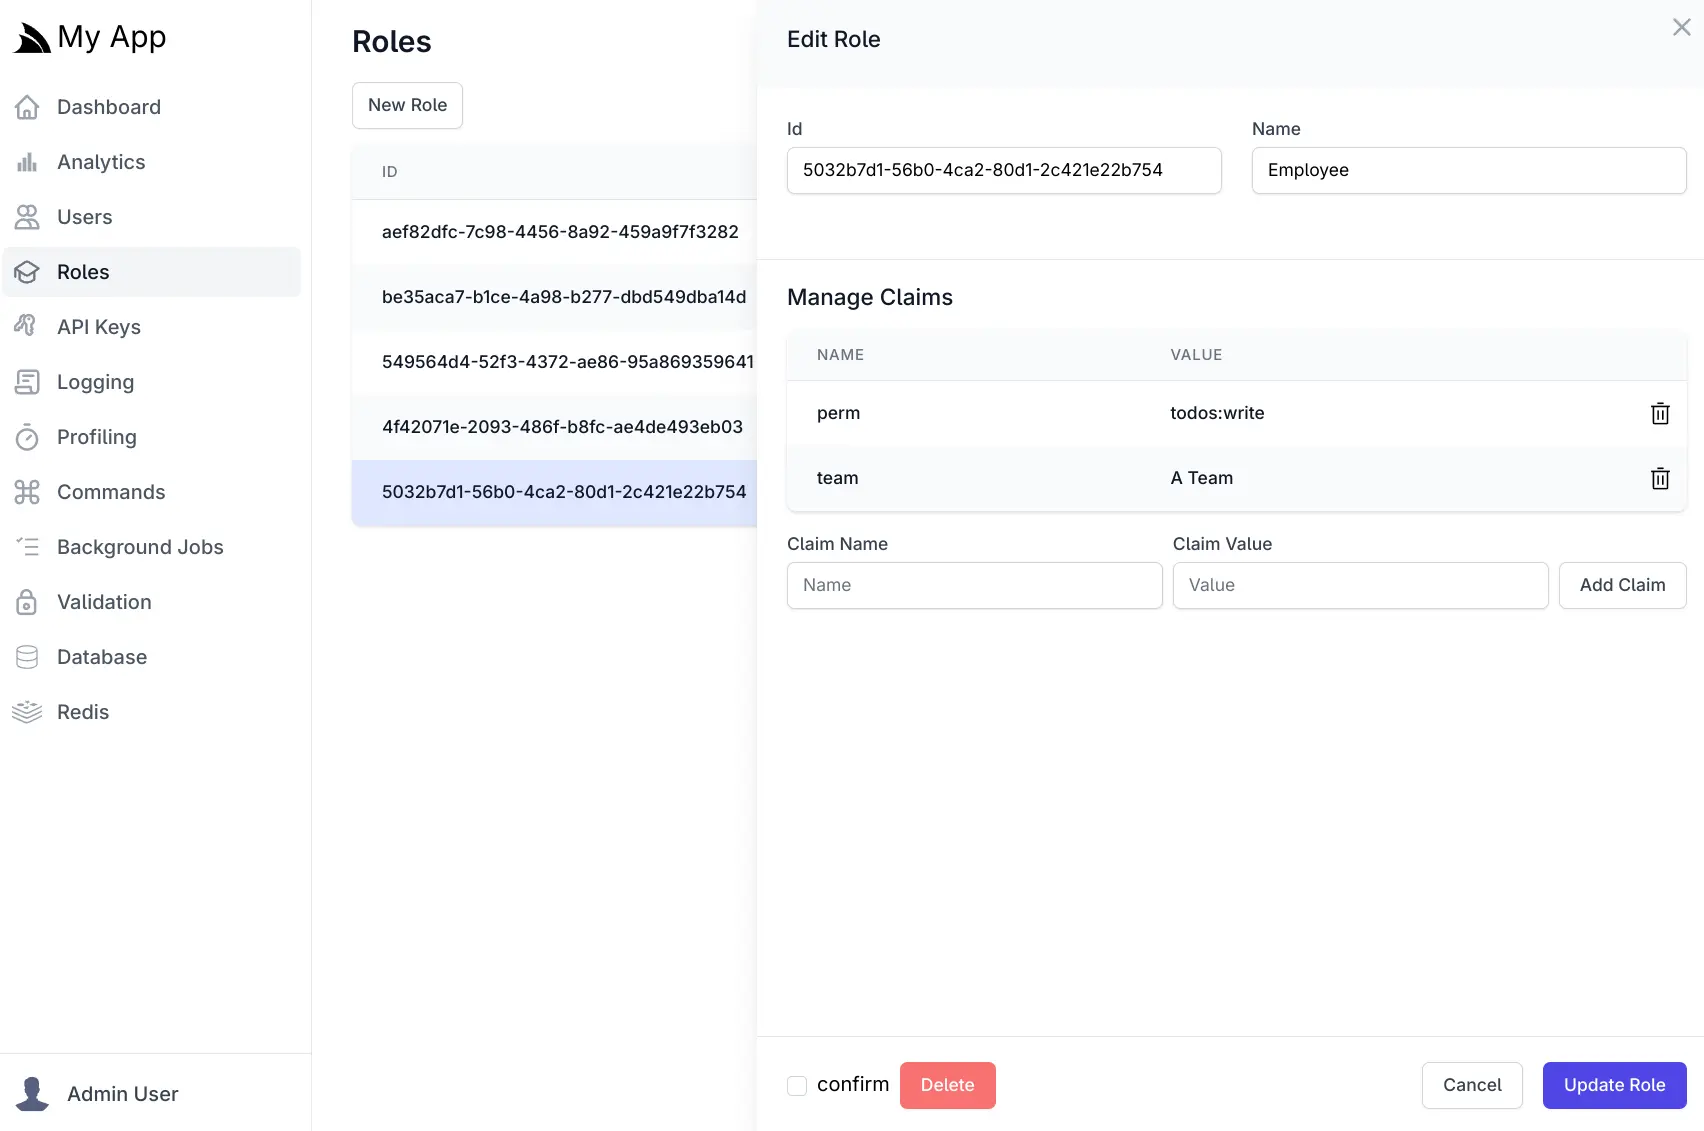Click the Dashboard sidebar icon
This screenshot has width=1704, height=1131.
(27, 107)
